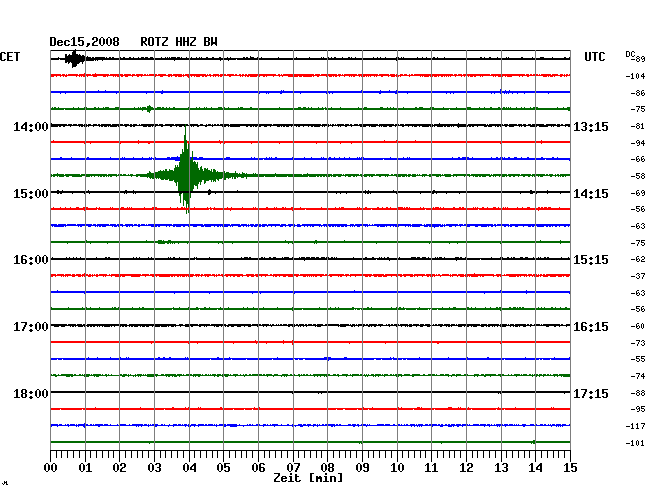Image resolution: width=650 pixels, height=494 pixels.
Task: Click the 14:15 UTC time label
Action: point(591,194)
